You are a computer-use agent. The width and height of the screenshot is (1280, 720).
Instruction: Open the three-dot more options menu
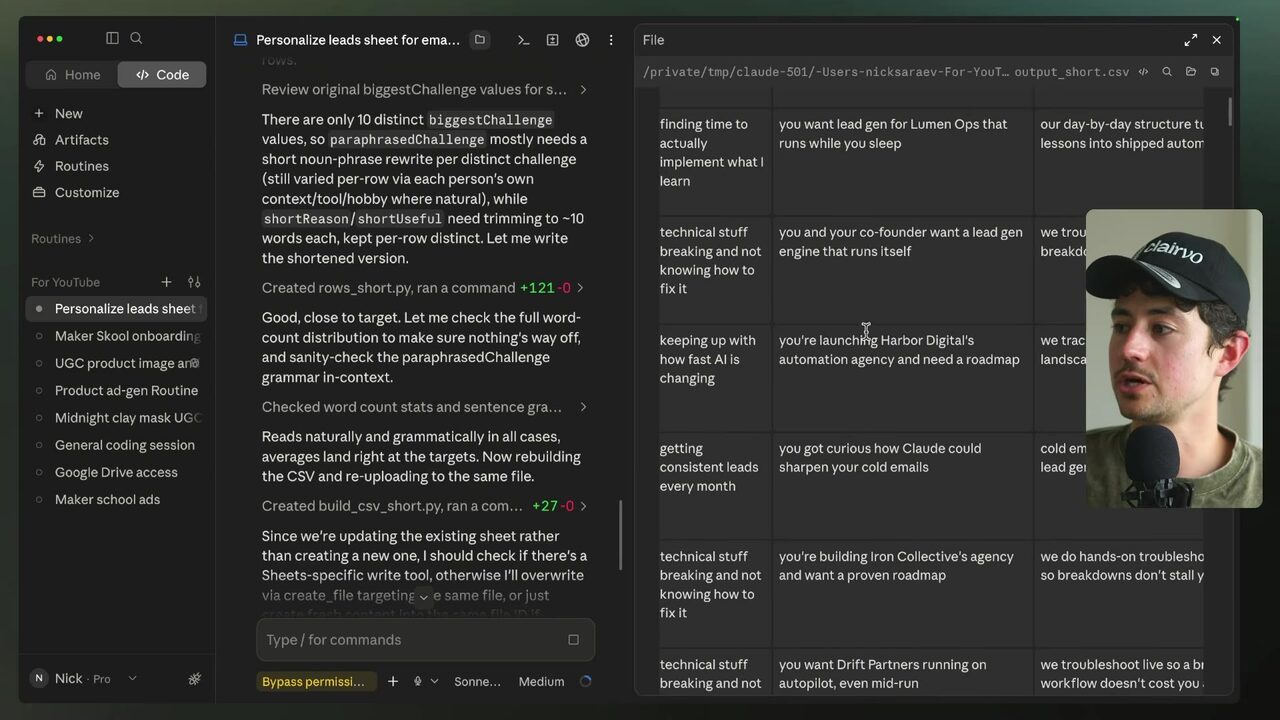(x=611, y=40)
